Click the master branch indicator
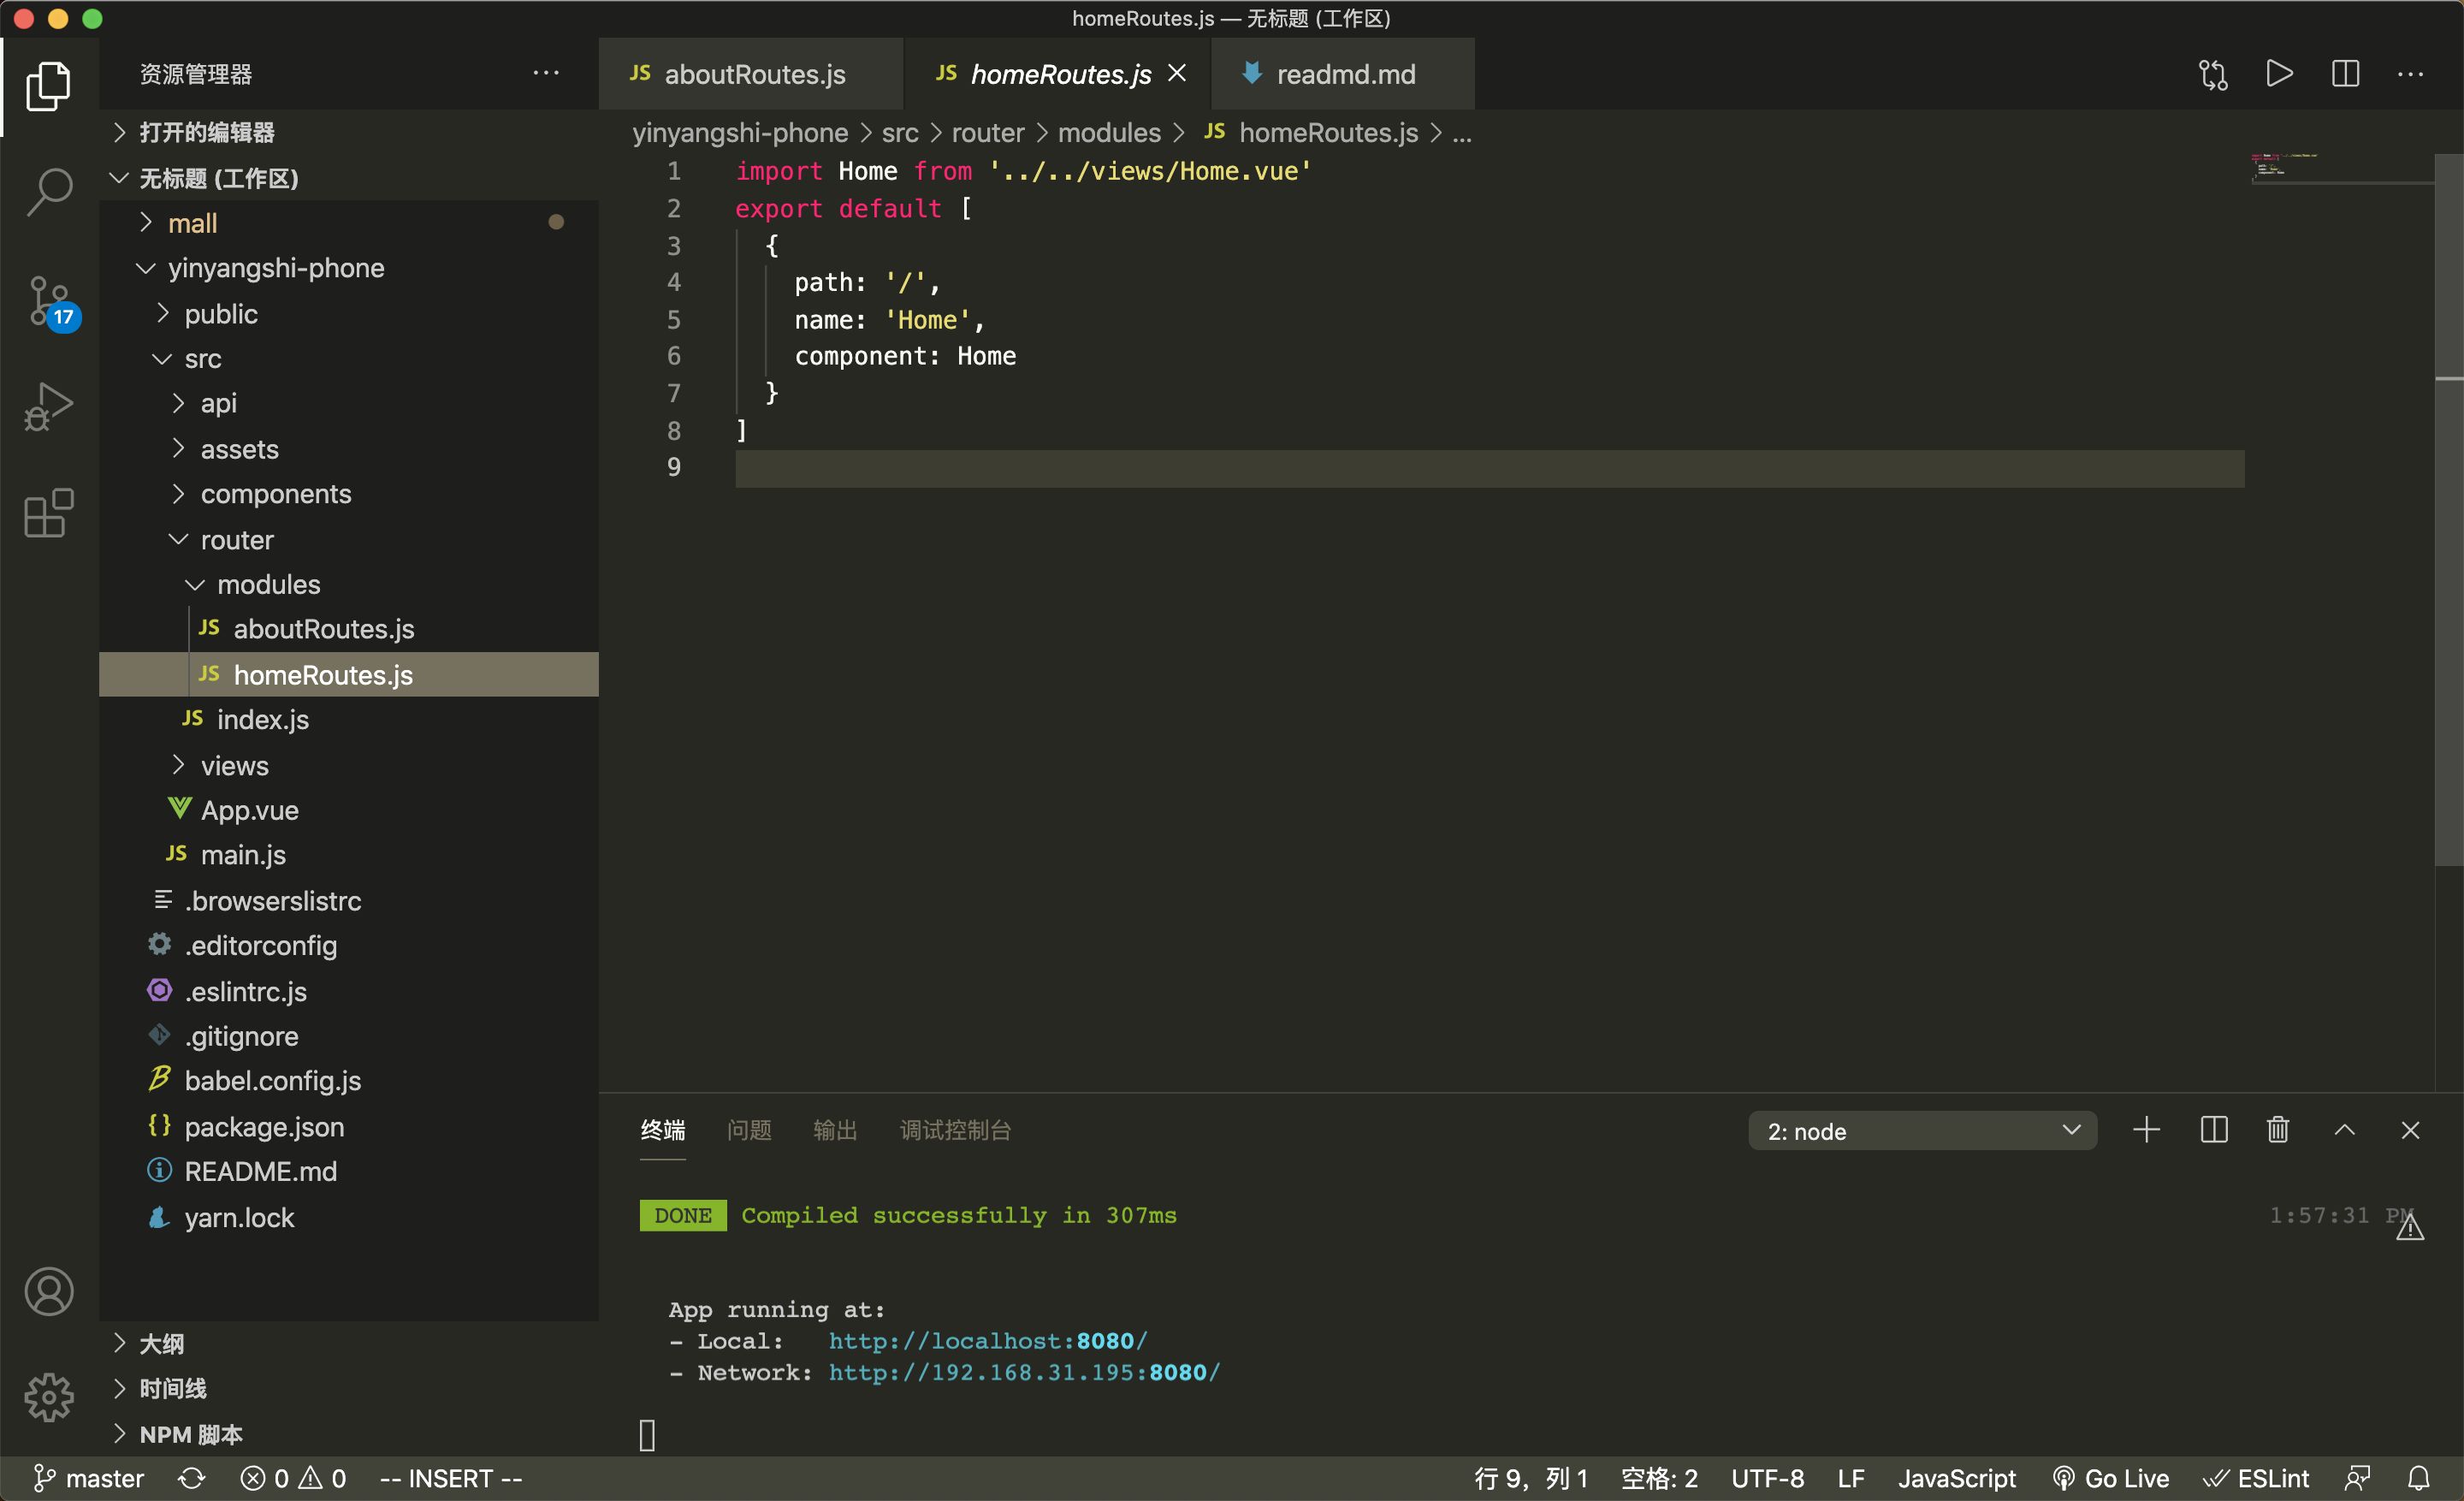The width and height of the screenshot is (2464, 1501). (88, 1478)
